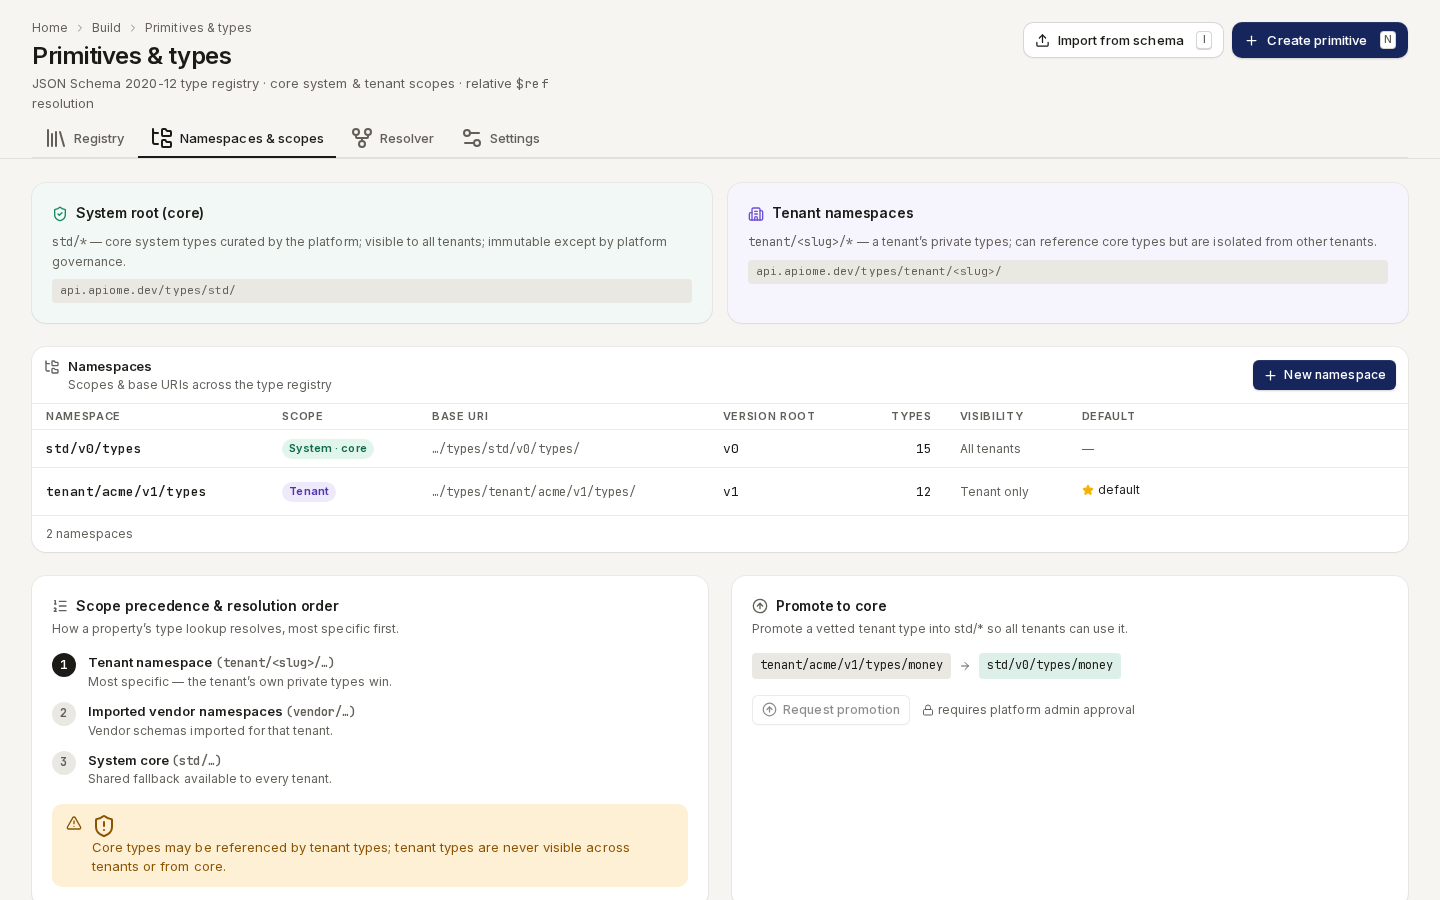Add a New namespace

tap(1324, 375)
